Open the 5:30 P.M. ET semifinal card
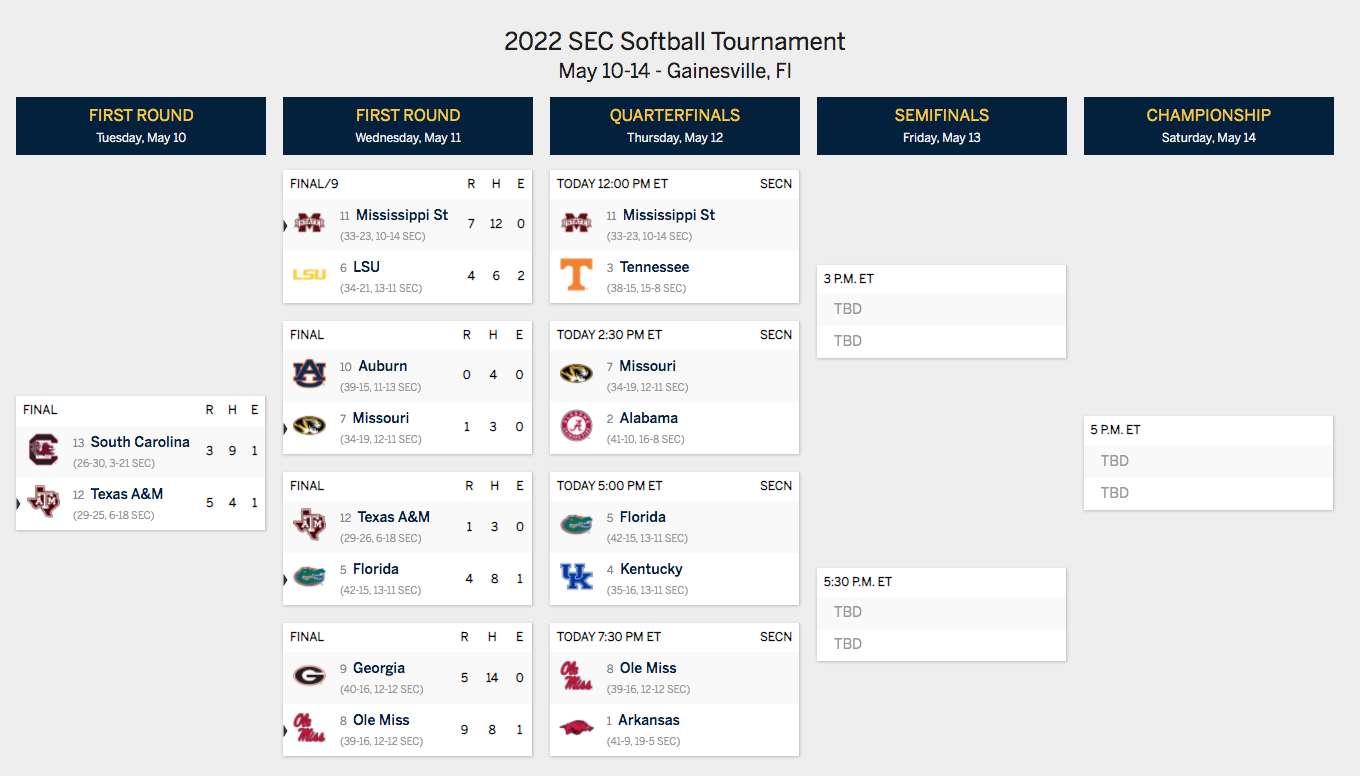This screenshot has width=1360, height=776. coord(942,614)
